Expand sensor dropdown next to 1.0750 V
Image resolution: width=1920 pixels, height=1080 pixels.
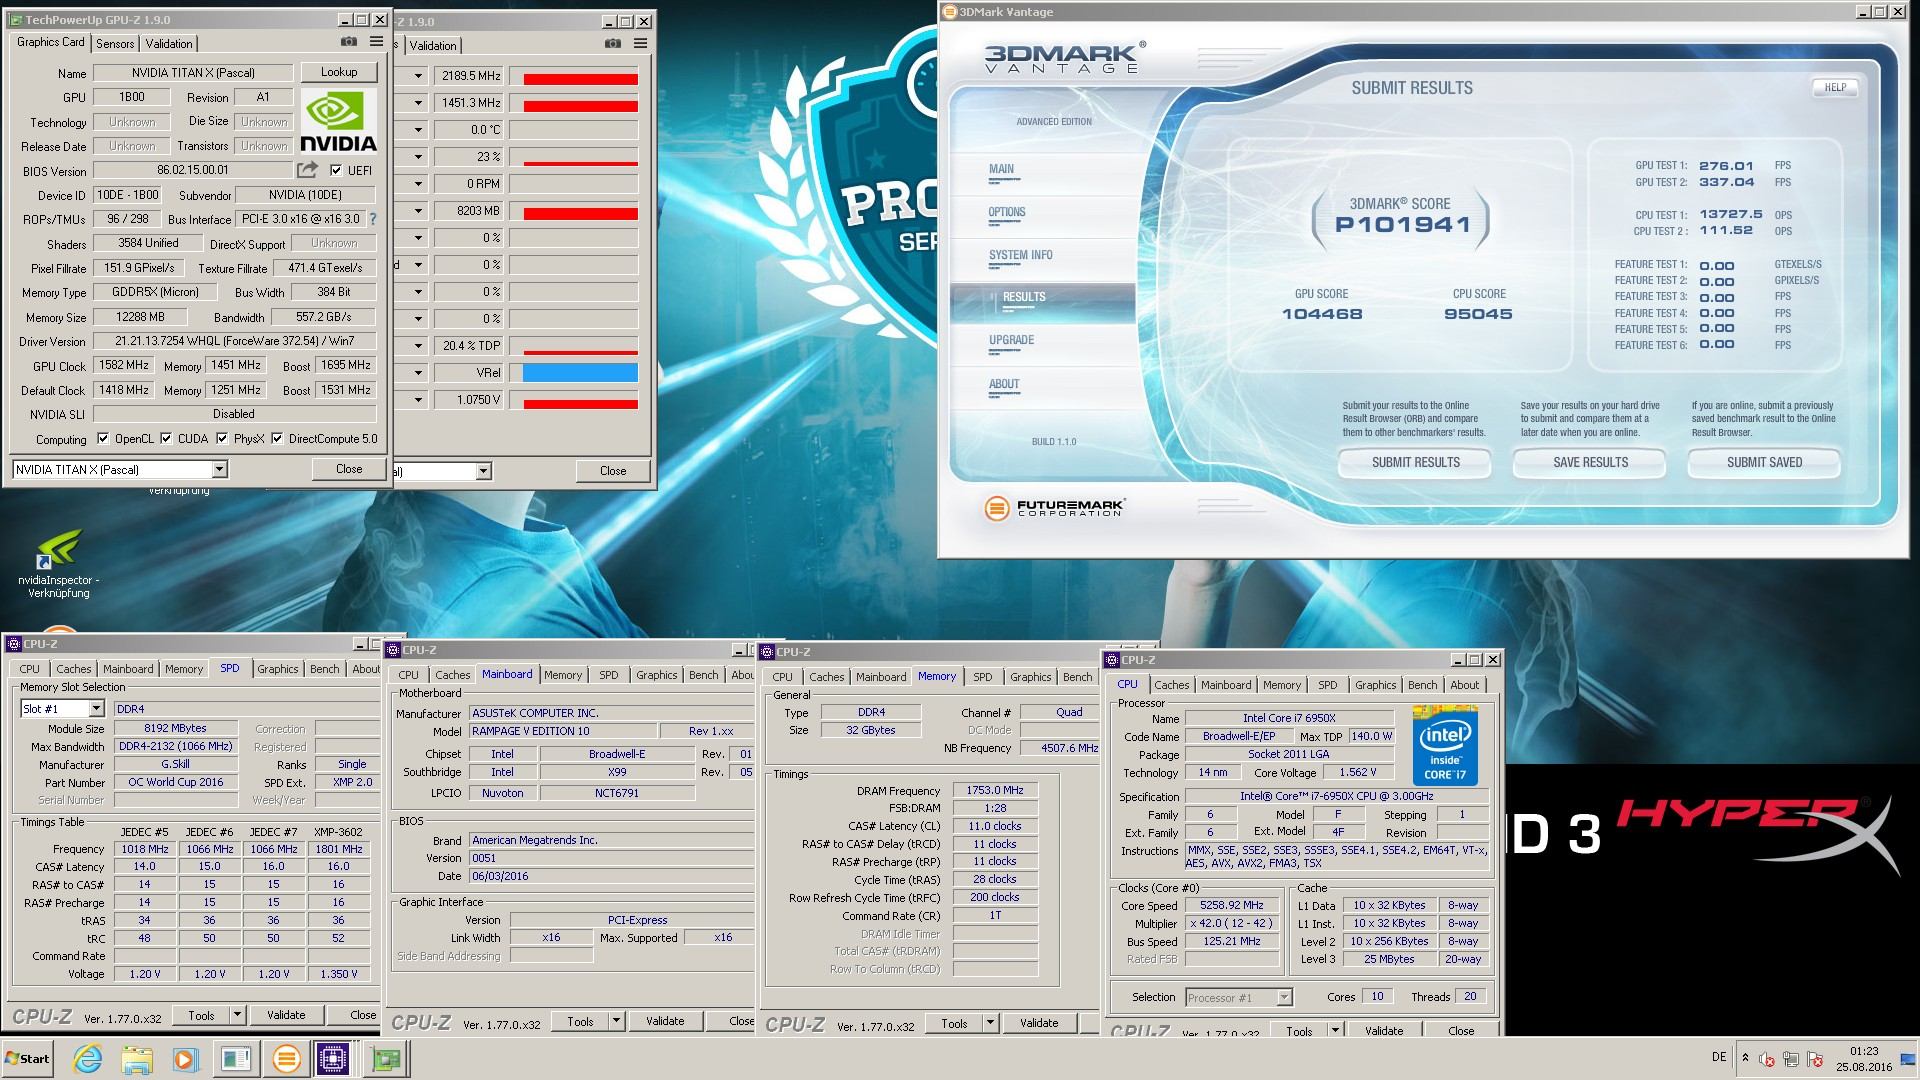pyautogui.click(x=418, y=399)
